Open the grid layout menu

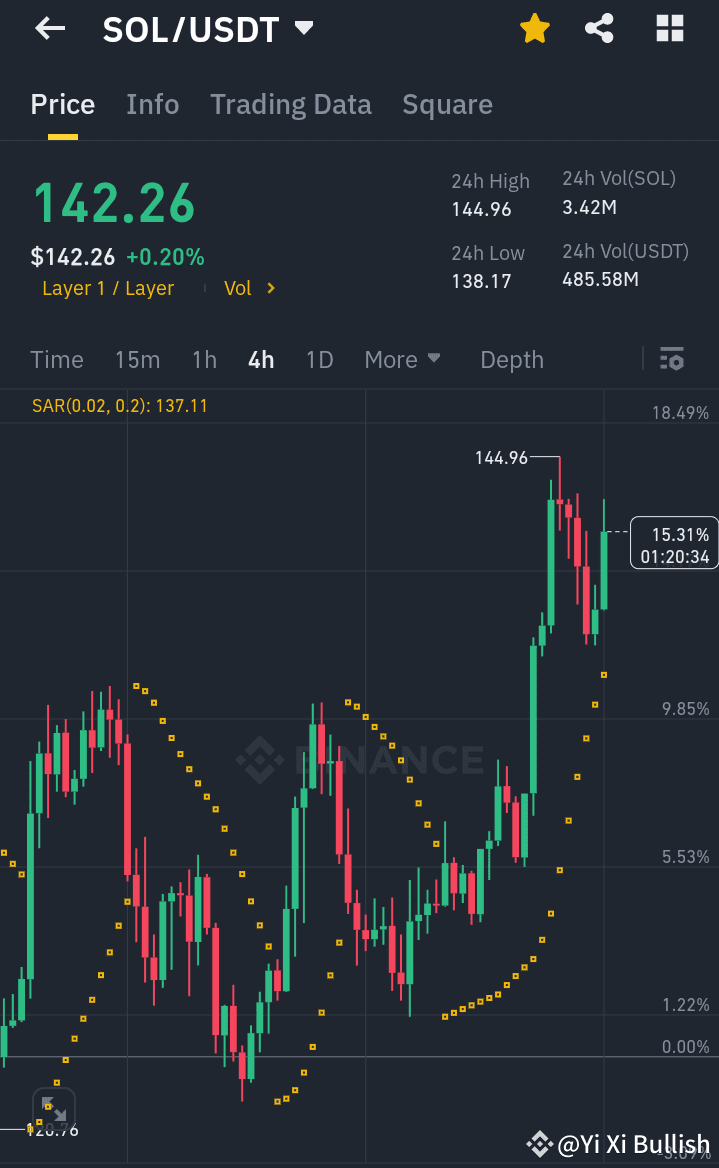click(668, 29)
